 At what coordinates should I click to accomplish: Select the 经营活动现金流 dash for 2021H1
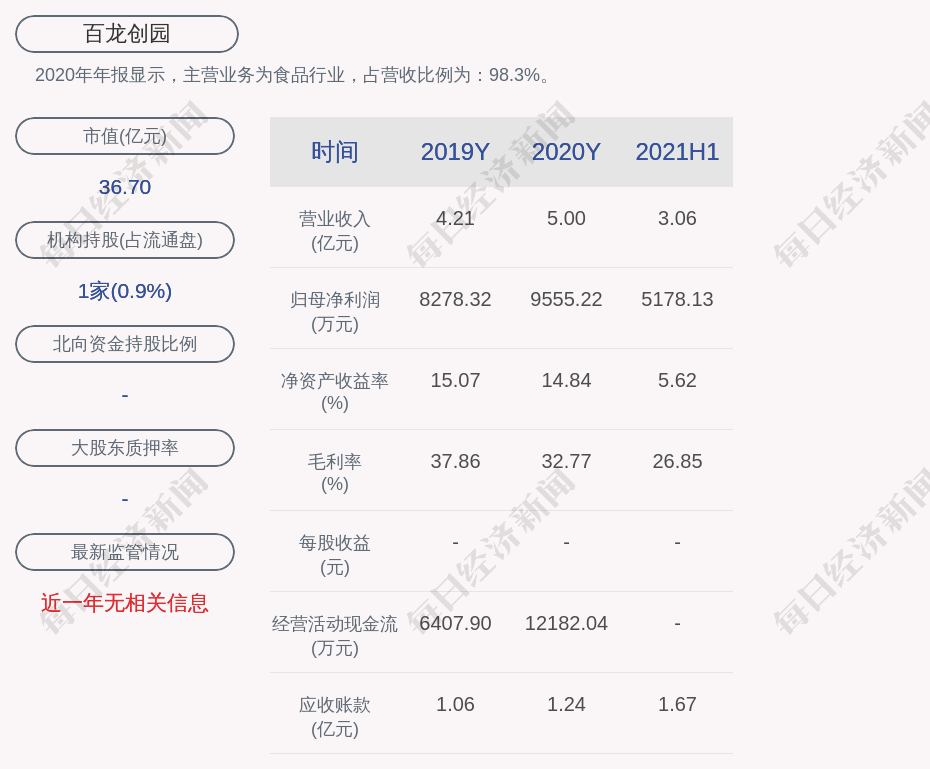677,623
